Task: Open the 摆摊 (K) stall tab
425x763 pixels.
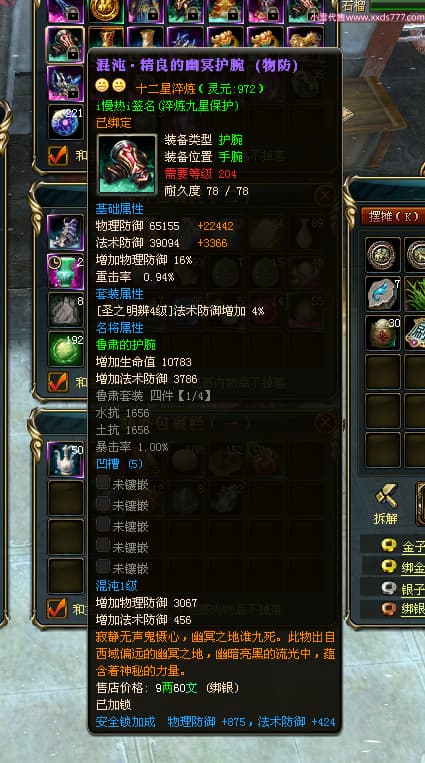Action: (x=393, y=216)
